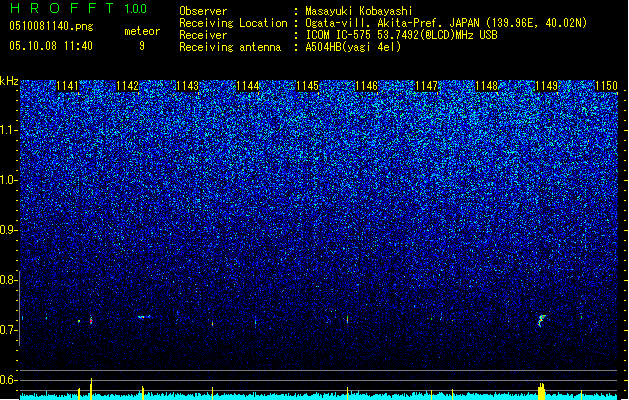The width and height of the screenshot is (629, 400).
Task: Click the red meteor echo after 1141
Action: [x=91, y=320]
